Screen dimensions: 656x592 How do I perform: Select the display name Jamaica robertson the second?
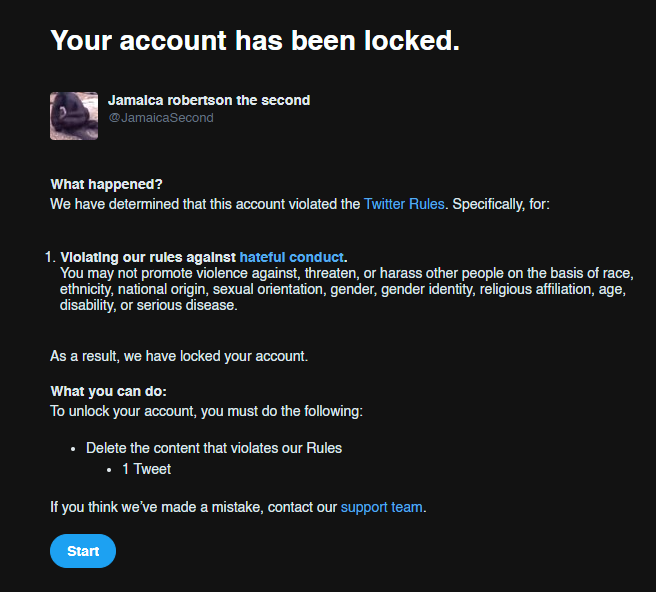[x=209, y=100]
